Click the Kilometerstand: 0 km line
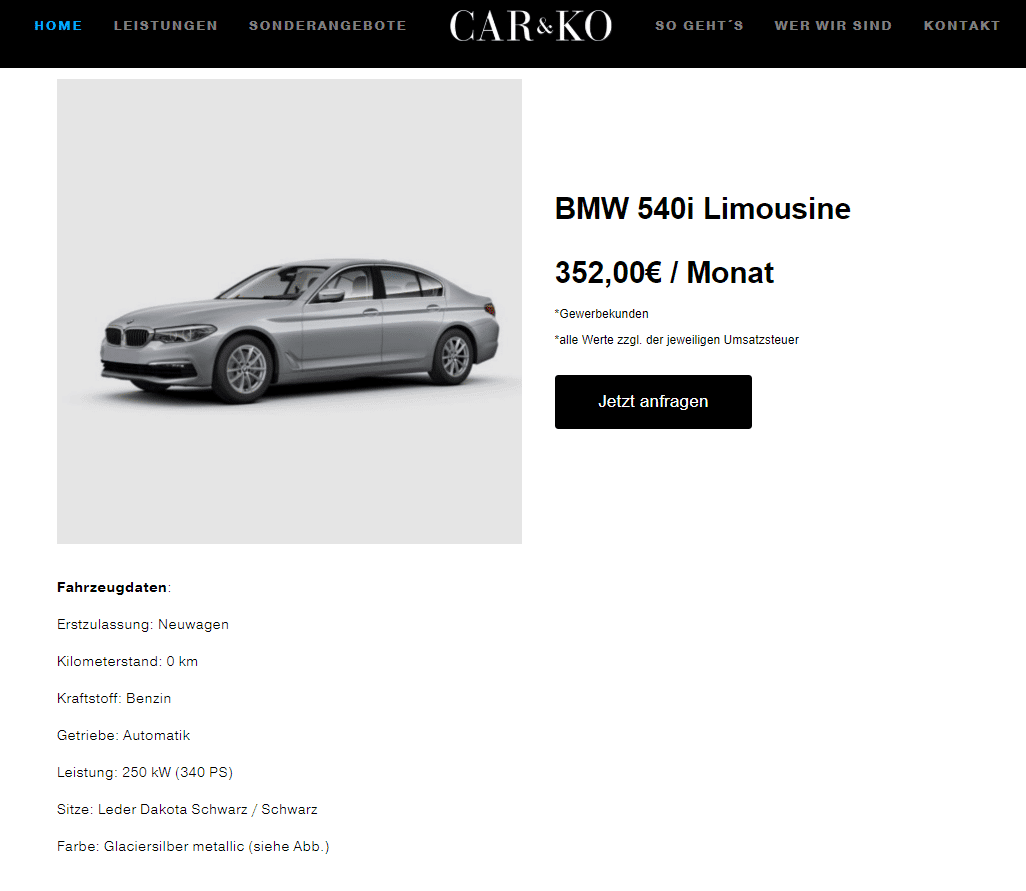The height and width of the screenshot is (891, 1026). pos(127,661)
